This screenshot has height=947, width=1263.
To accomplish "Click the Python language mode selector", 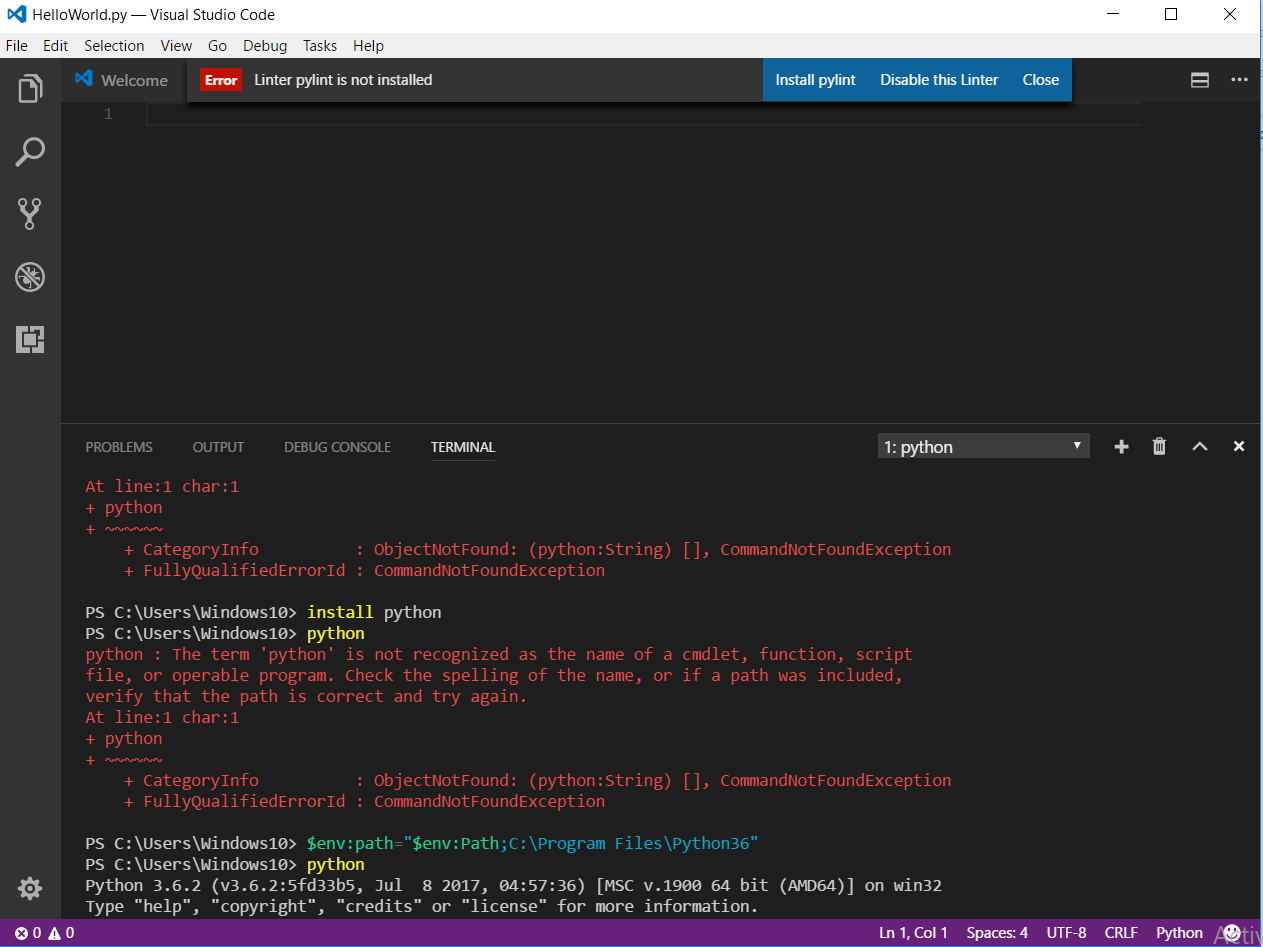I will click(1179, 933).
